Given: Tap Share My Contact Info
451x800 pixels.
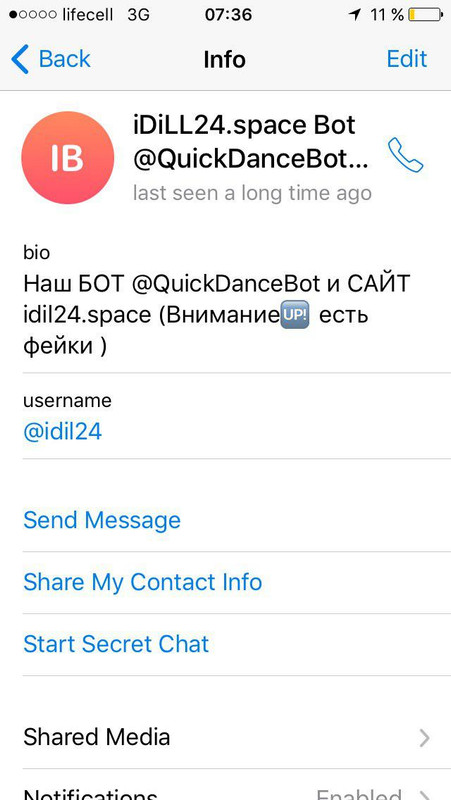Looking at the screenshot, I should point(143,582).
